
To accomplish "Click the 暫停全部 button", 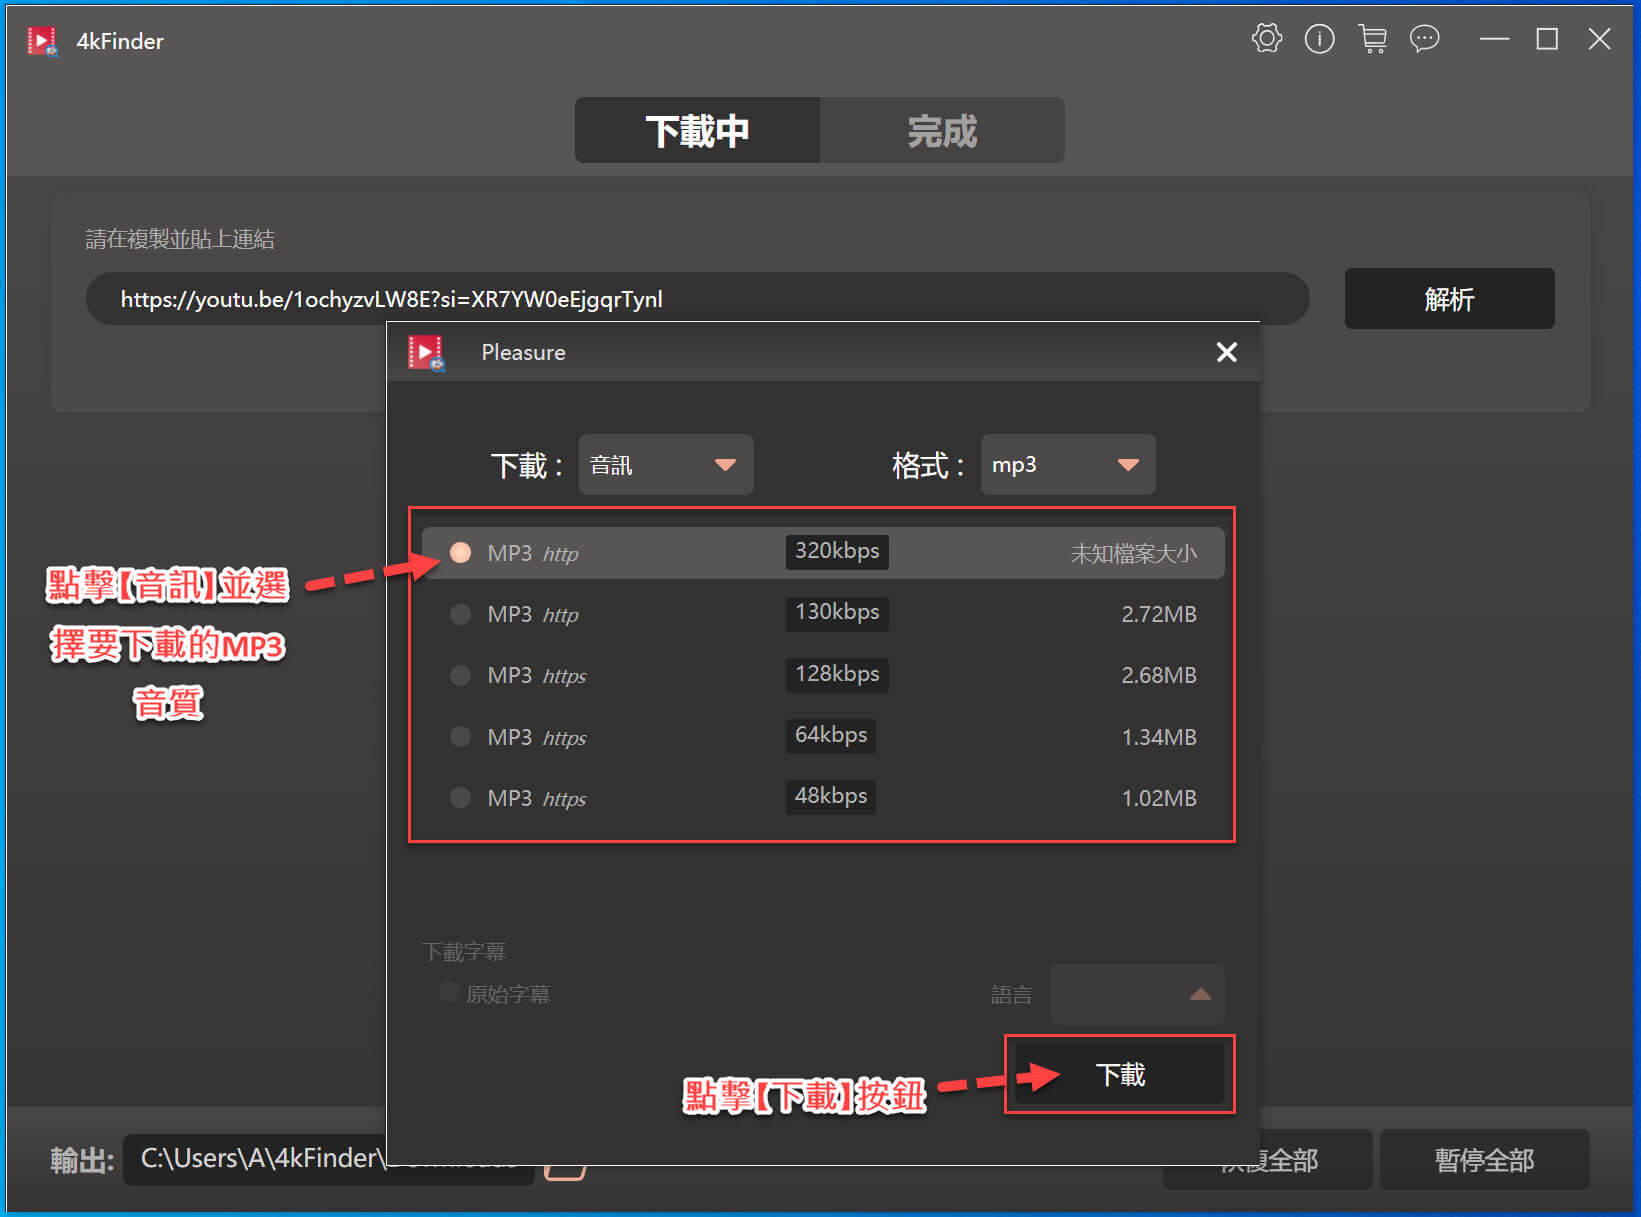I will [1484, 1160].
